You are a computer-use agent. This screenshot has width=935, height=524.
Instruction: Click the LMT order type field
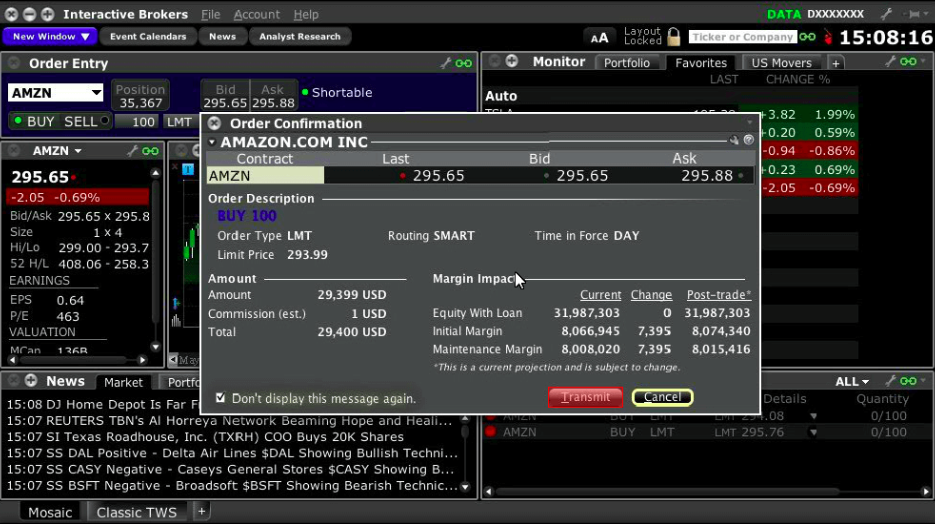click(x=179, y=122)
